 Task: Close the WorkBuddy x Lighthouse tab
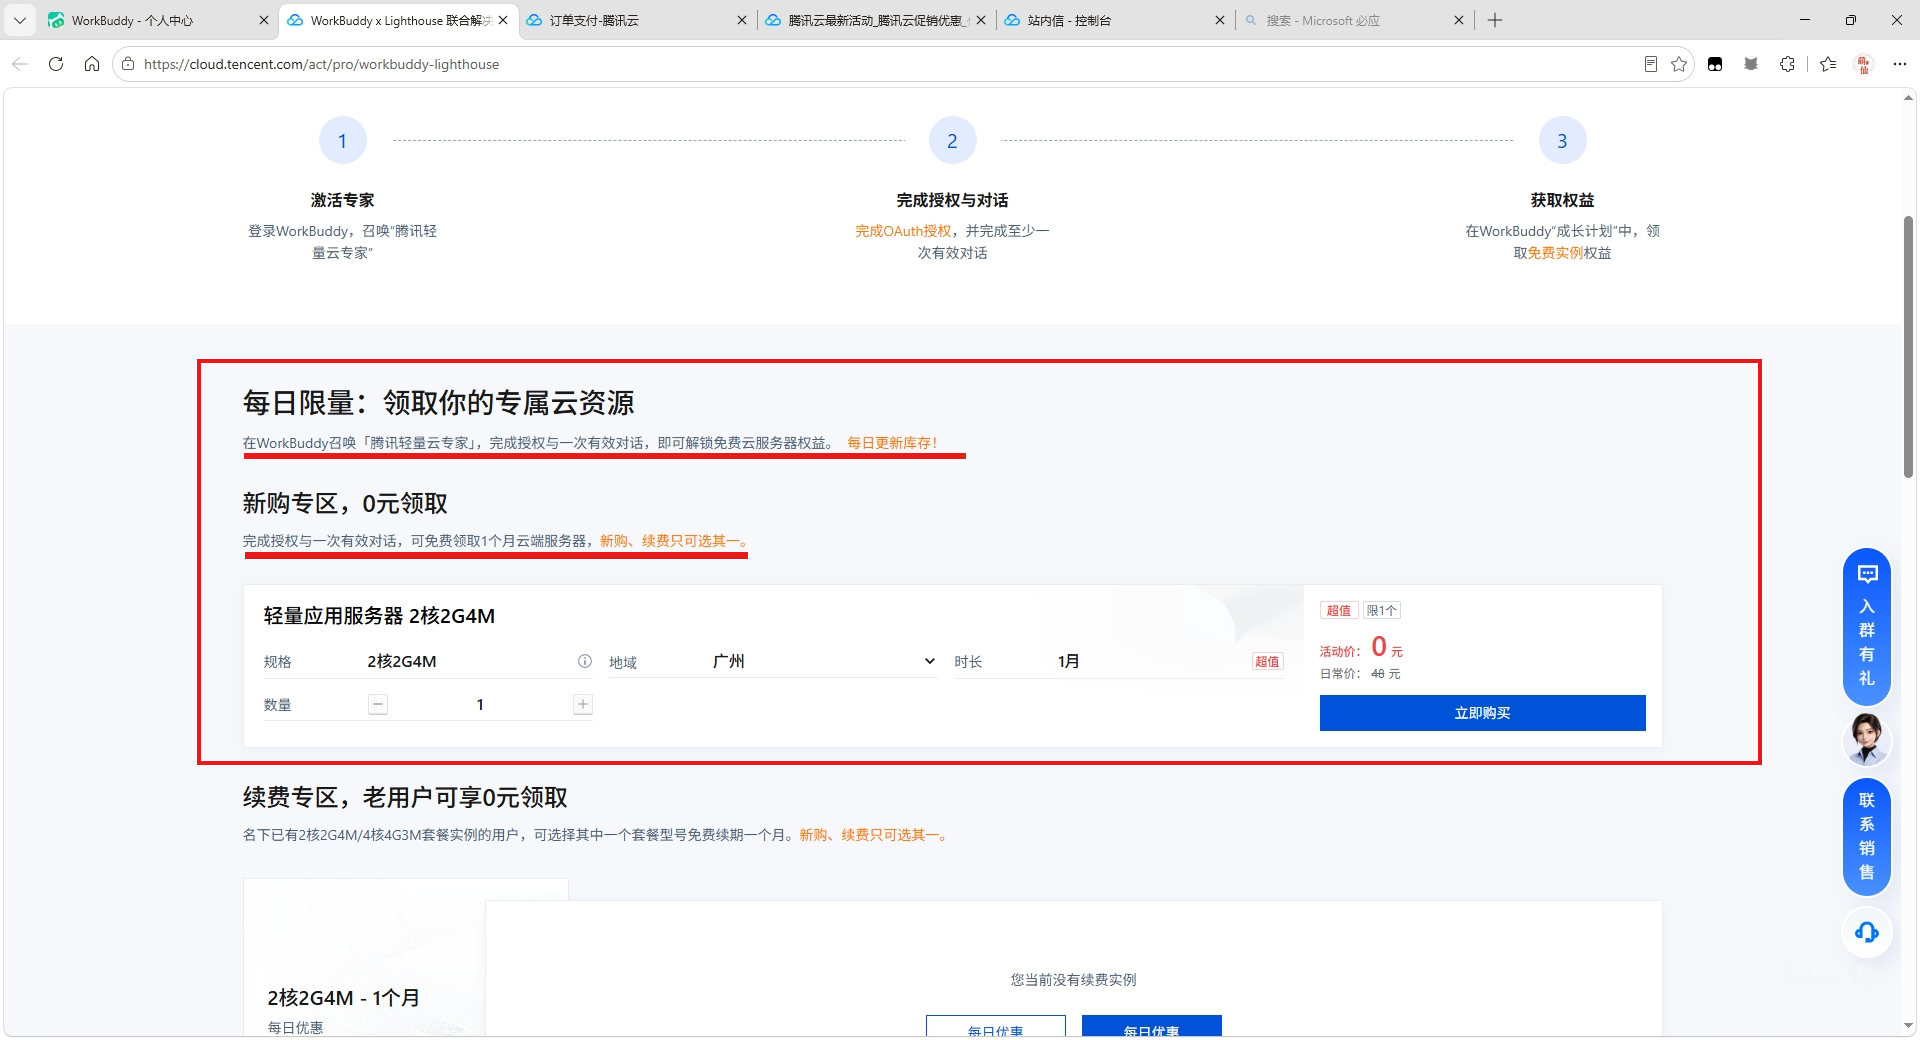503,20
